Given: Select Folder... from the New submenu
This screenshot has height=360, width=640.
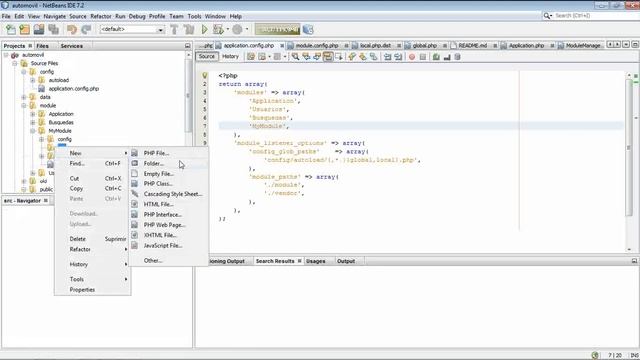Looking at the screenshot, I should coord(169,163).
